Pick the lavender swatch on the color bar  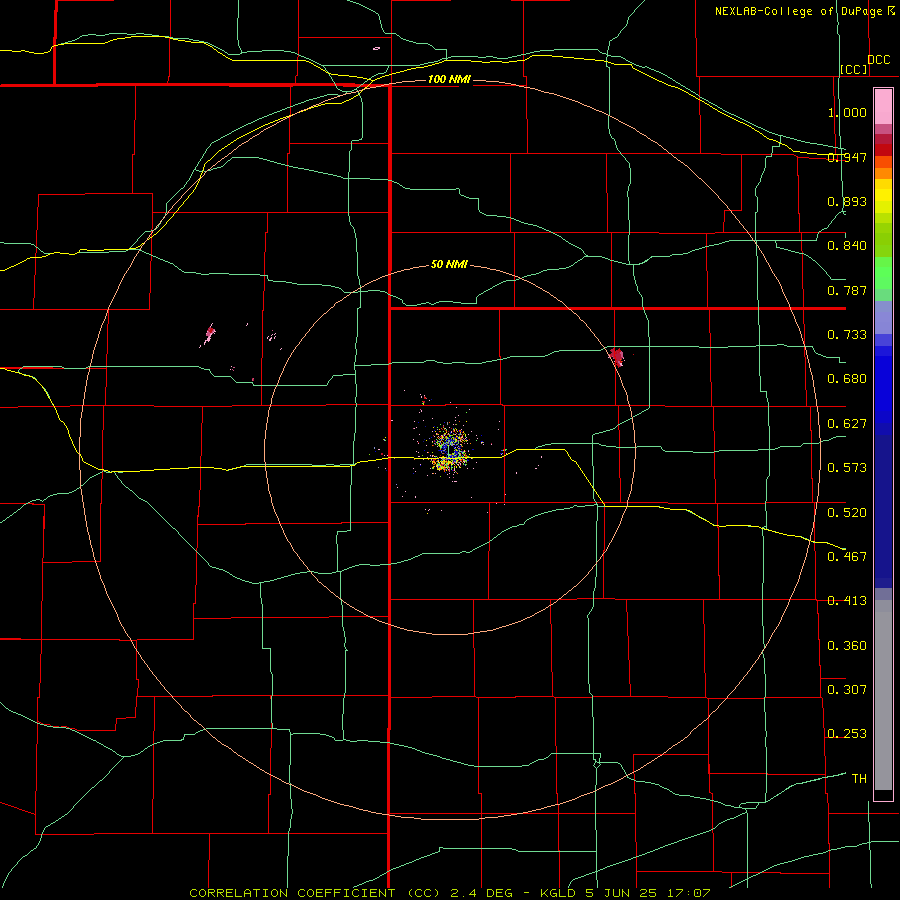pyautogui.click(x=883, y=317)
